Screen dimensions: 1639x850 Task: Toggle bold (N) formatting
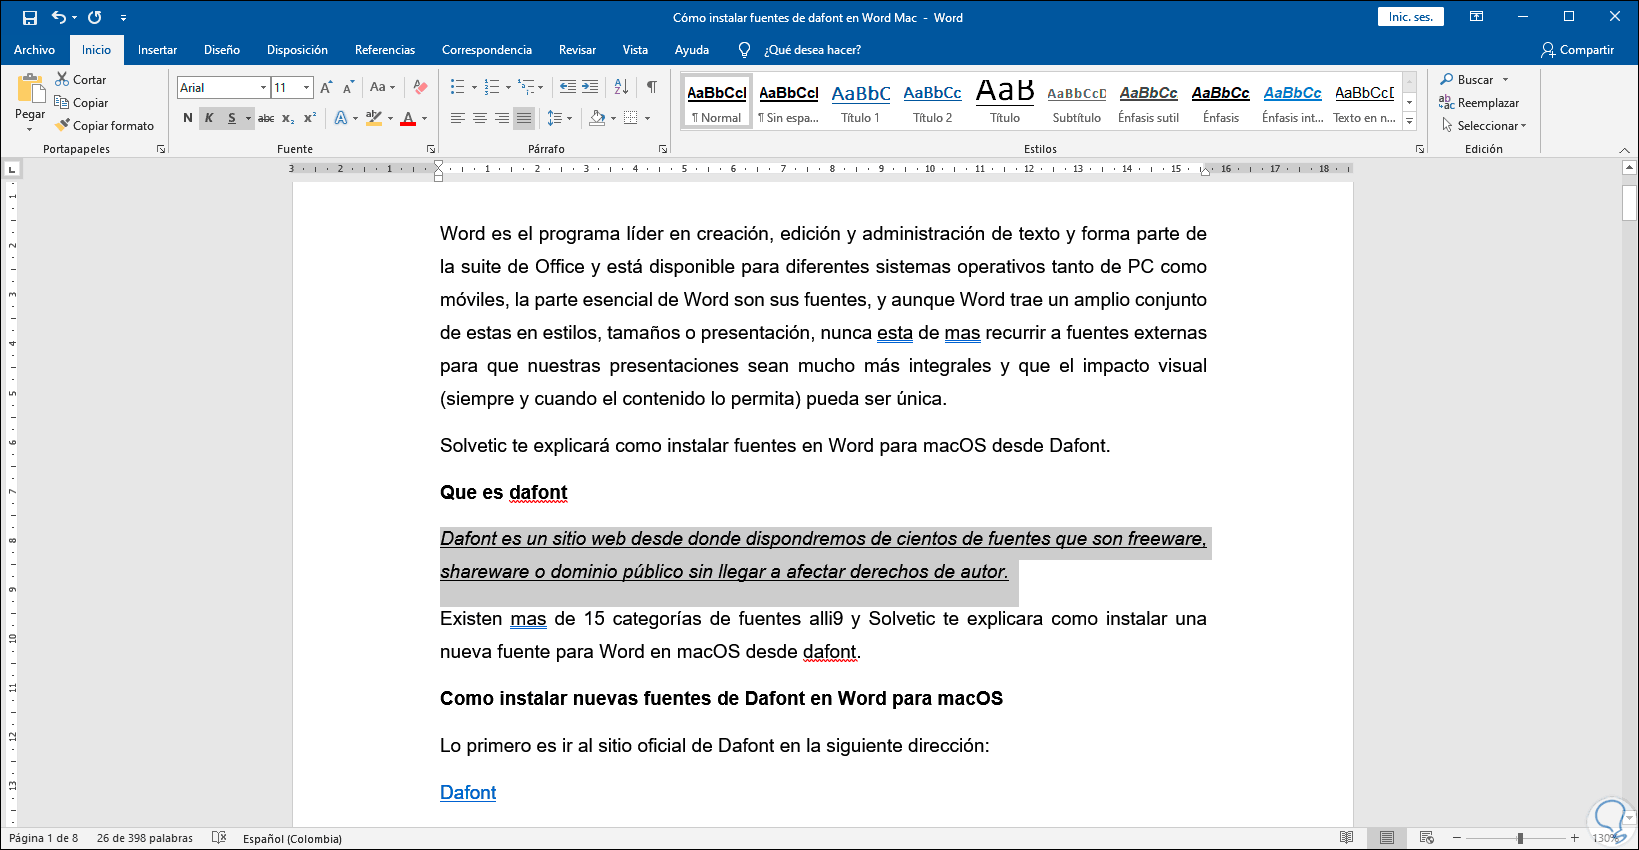188,118
